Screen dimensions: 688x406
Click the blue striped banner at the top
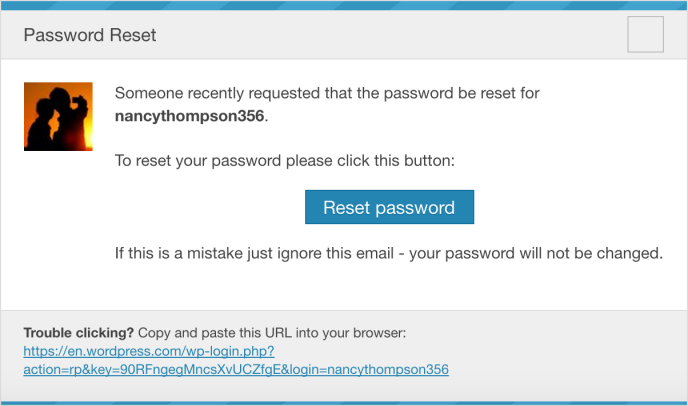[344, 5]
